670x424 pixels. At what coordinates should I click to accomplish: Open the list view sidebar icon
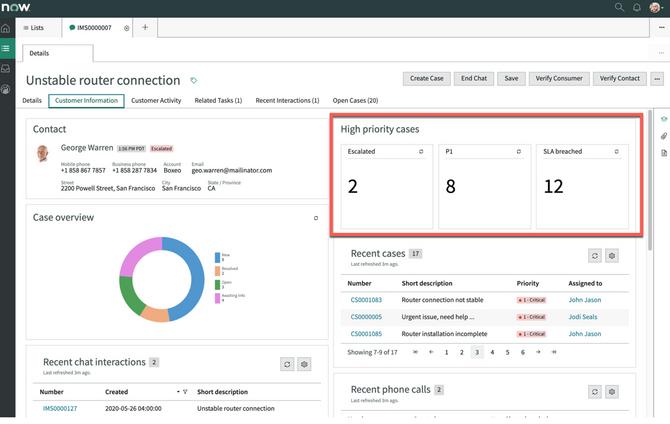coord(6,48)
